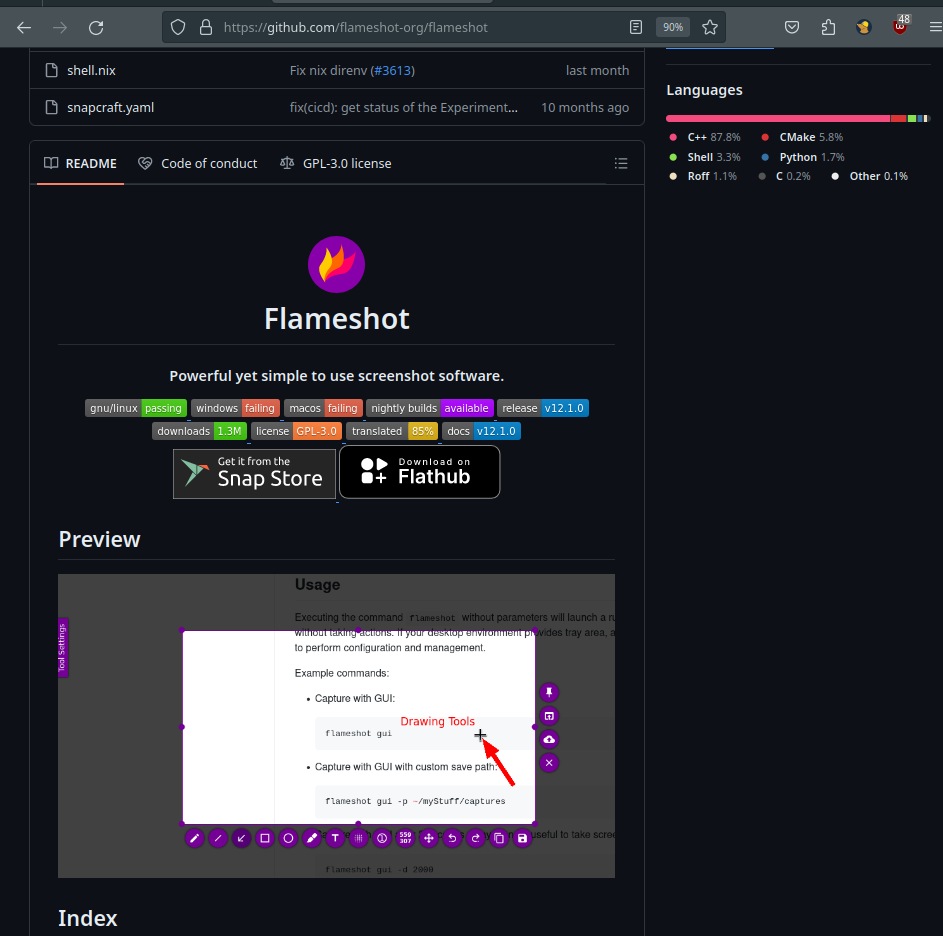This screenshot has height=936, width=943.
Task: Open the uBlock Origin extension icon
Action: (900, 26)
